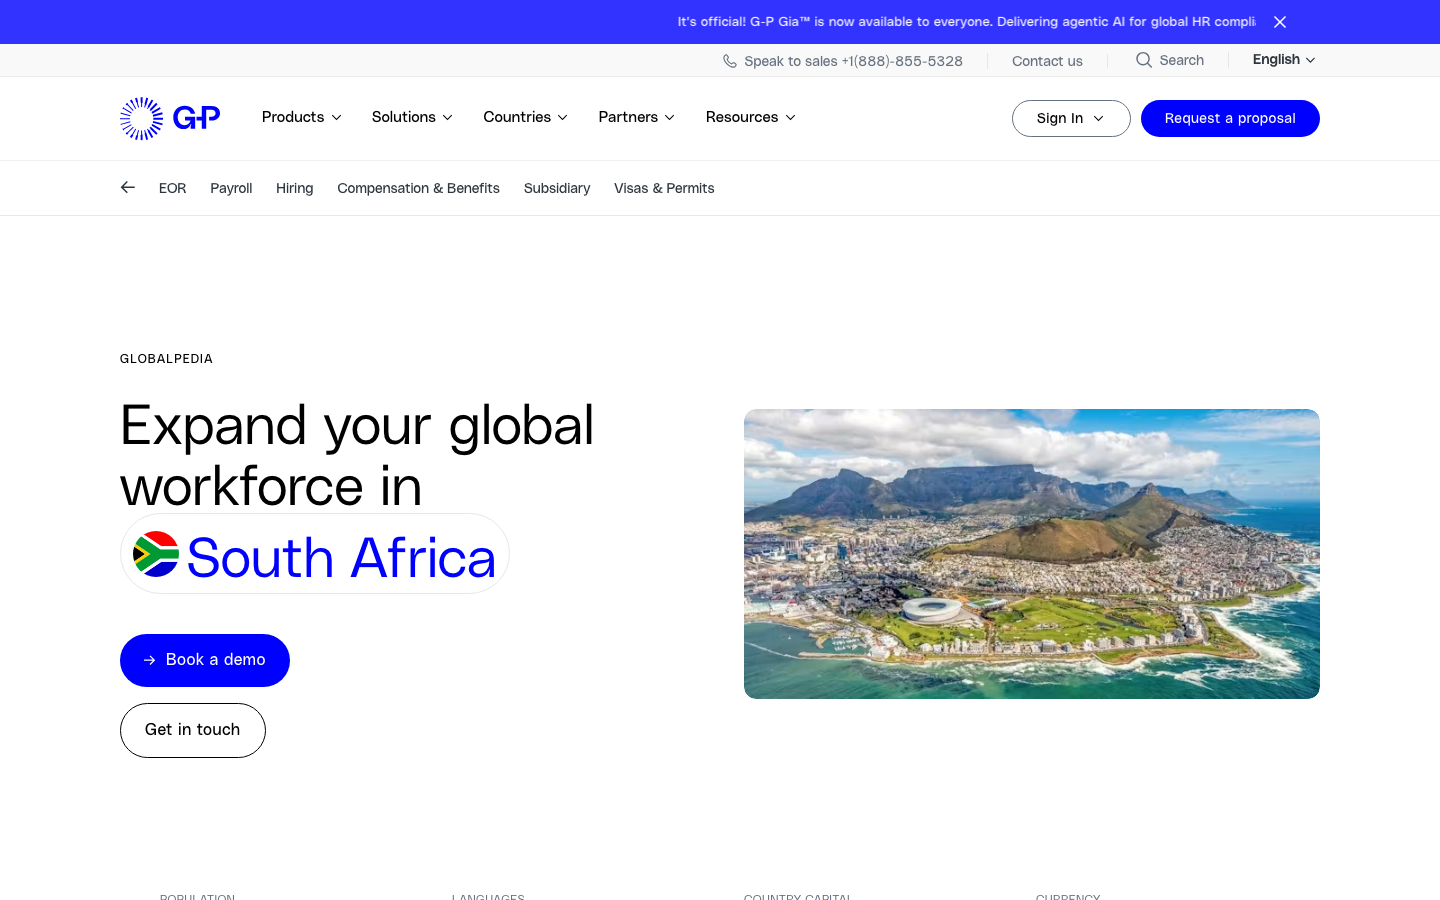Open the Visas & Permits tab
The height and width of the screenshot is (900, 1440).
[x=664, y=188]
